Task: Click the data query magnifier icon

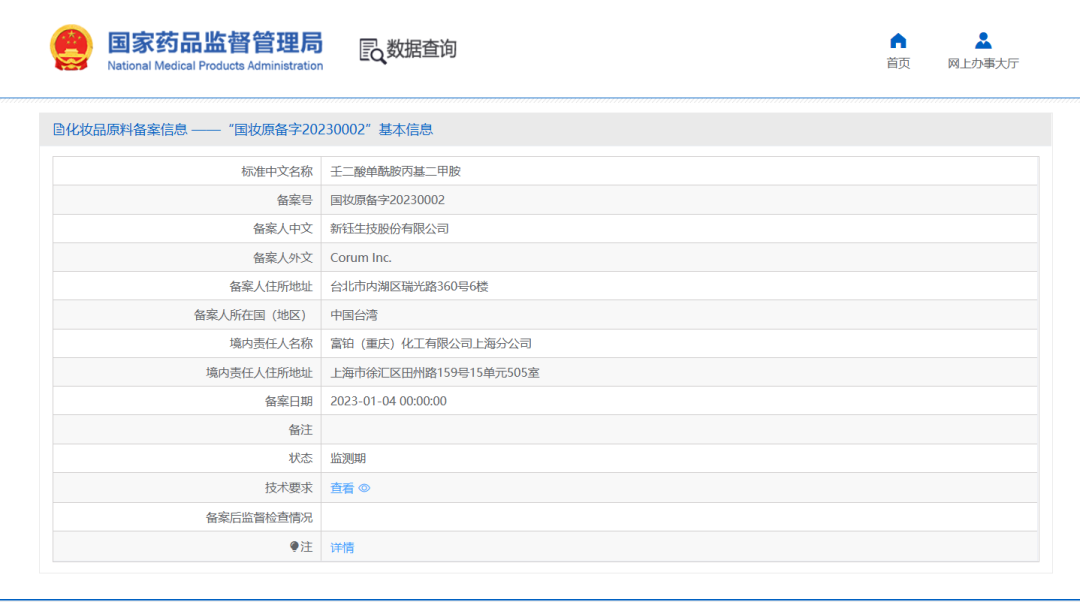Action: pos(373,51)
